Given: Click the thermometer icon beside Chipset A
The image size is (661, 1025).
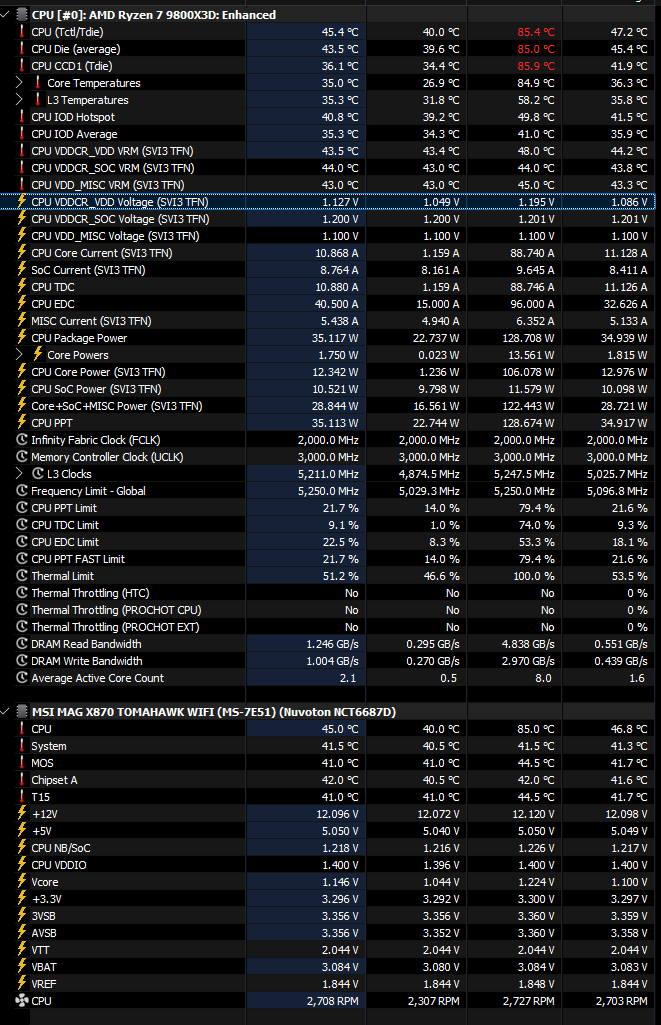Looking at the screenshot, I should click(22, 780).
